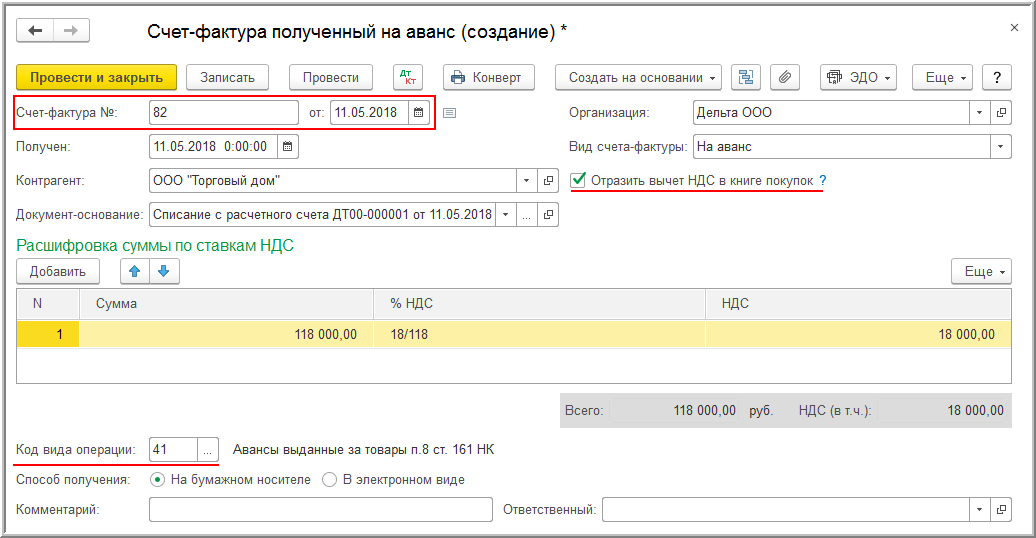Select the 18 000,00 НДС cell in row 1

coord(858,334)
